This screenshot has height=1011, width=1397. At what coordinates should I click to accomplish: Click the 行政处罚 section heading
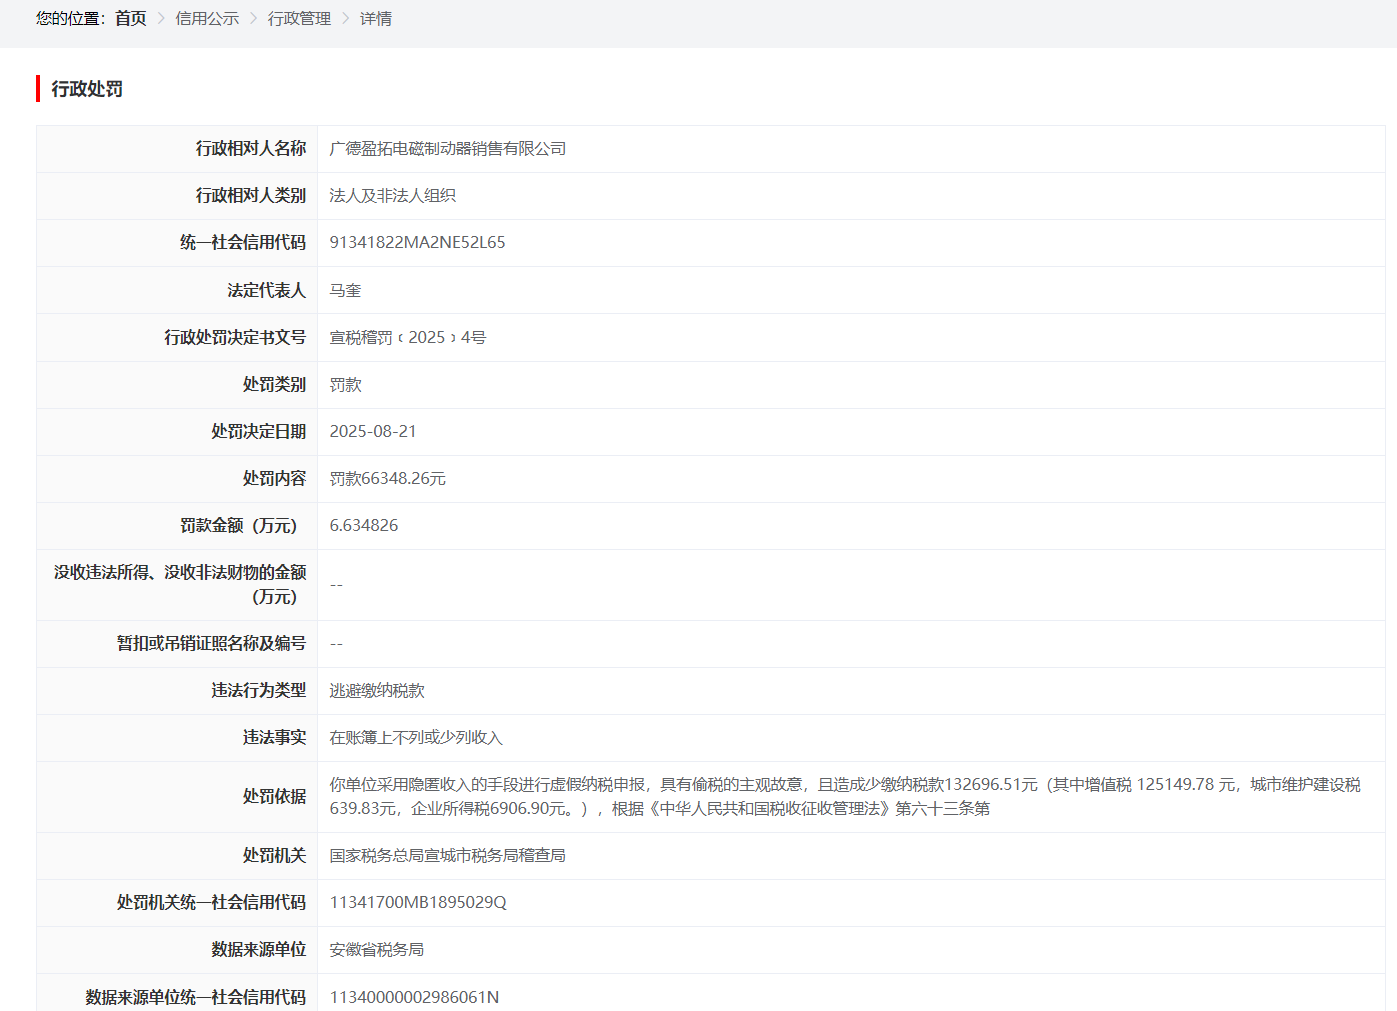[87, 89]
